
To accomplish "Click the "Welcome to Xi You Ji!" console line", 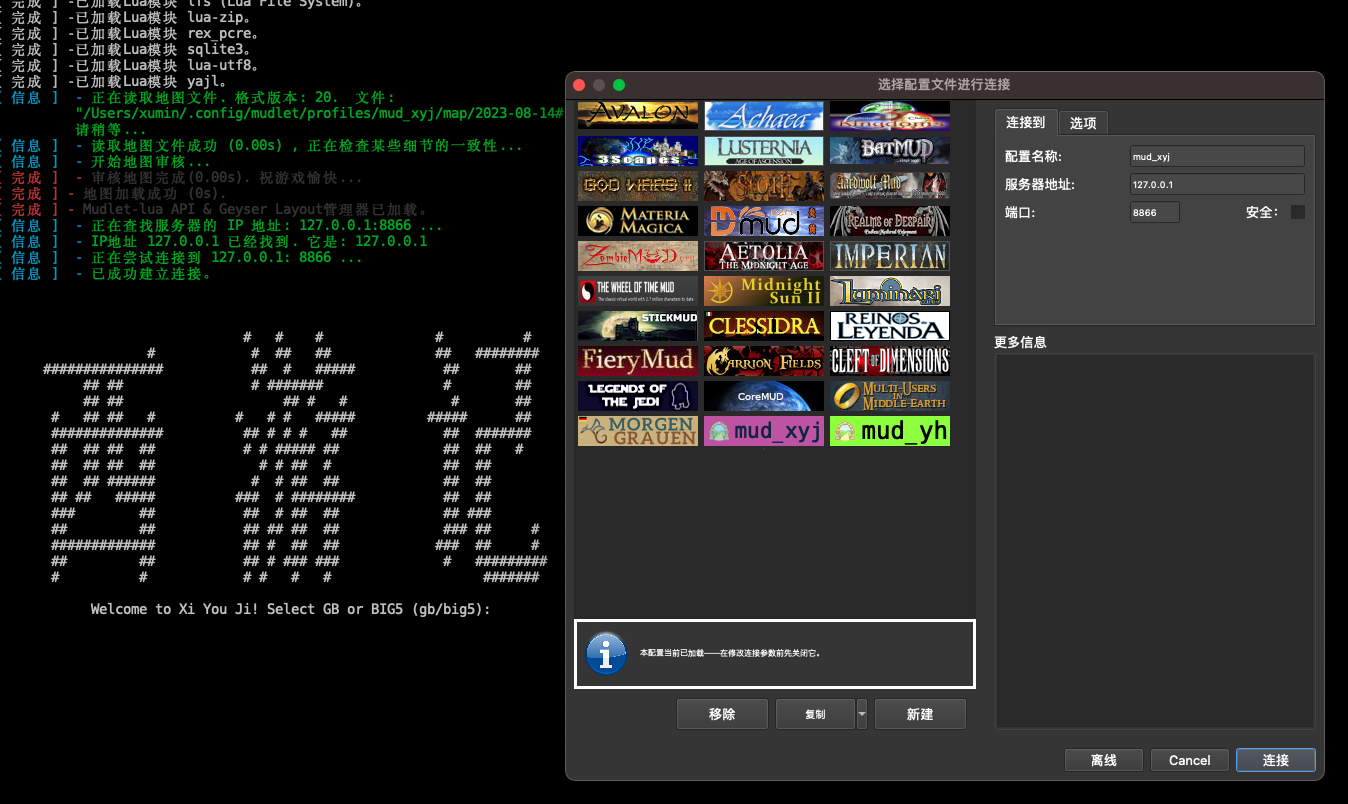I will (x=290, y=609).
